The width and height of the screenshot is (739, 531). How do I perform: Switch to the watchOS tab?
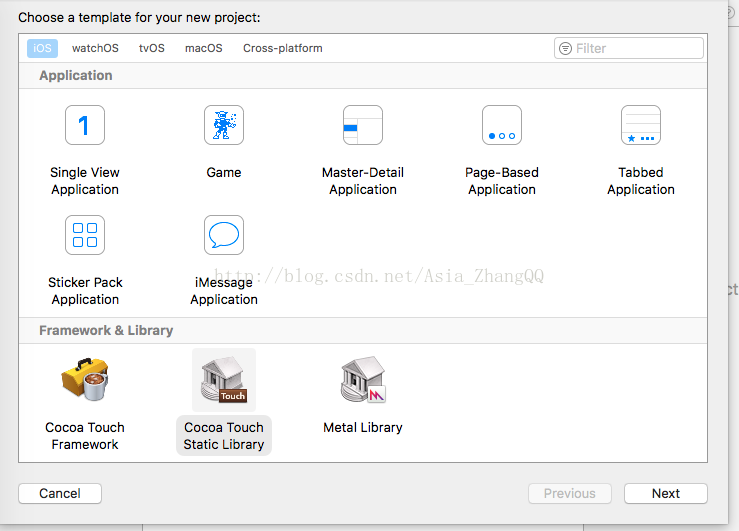[95, 48]
